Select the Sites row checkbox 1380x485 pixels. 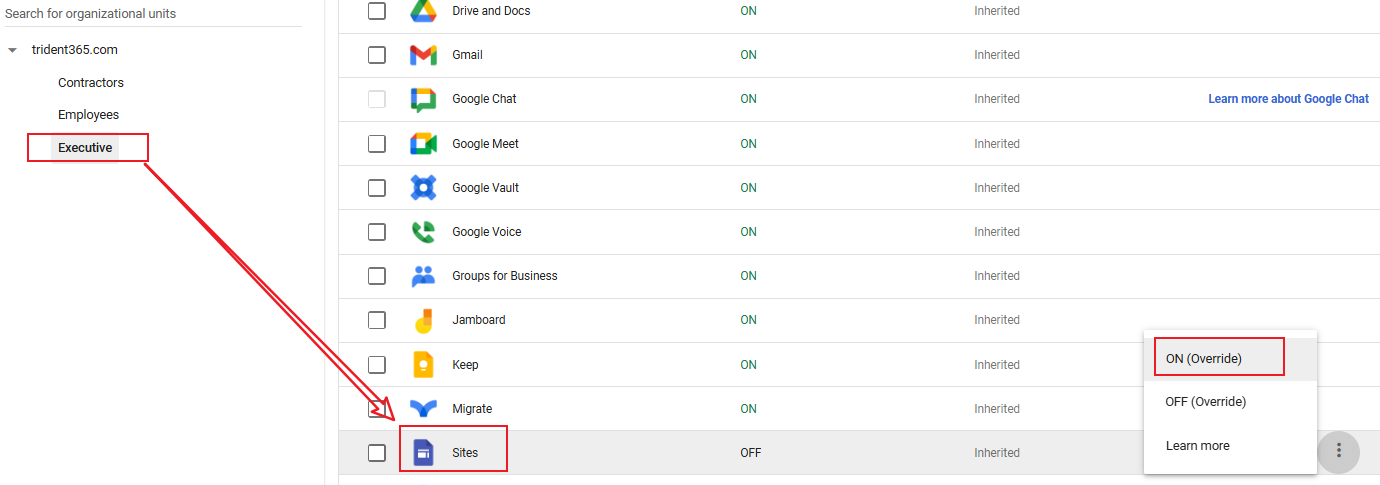[376, 453]
